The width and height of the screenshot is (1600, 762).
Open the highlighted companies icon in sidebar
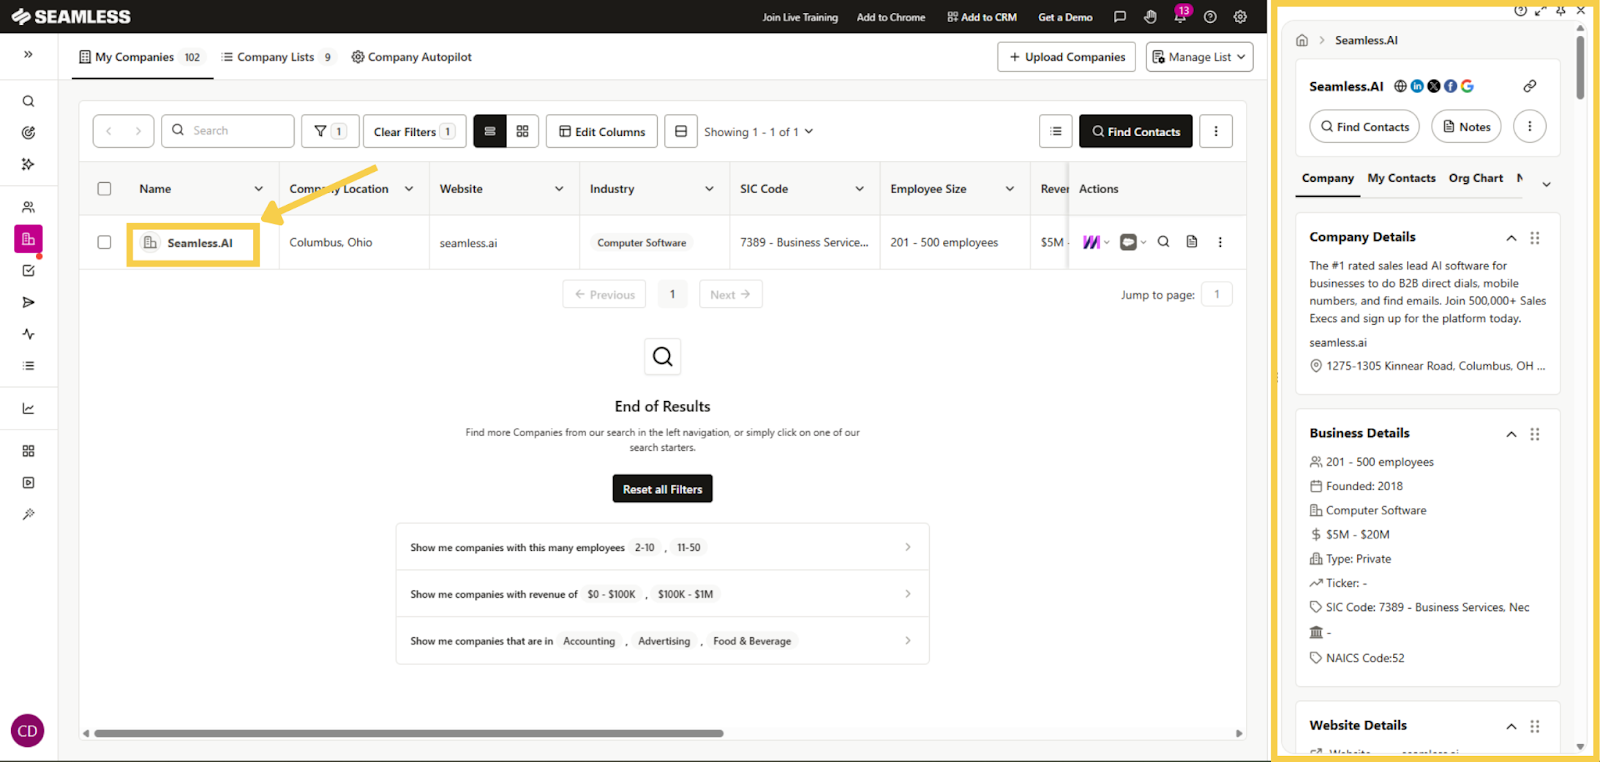point(28,239)
